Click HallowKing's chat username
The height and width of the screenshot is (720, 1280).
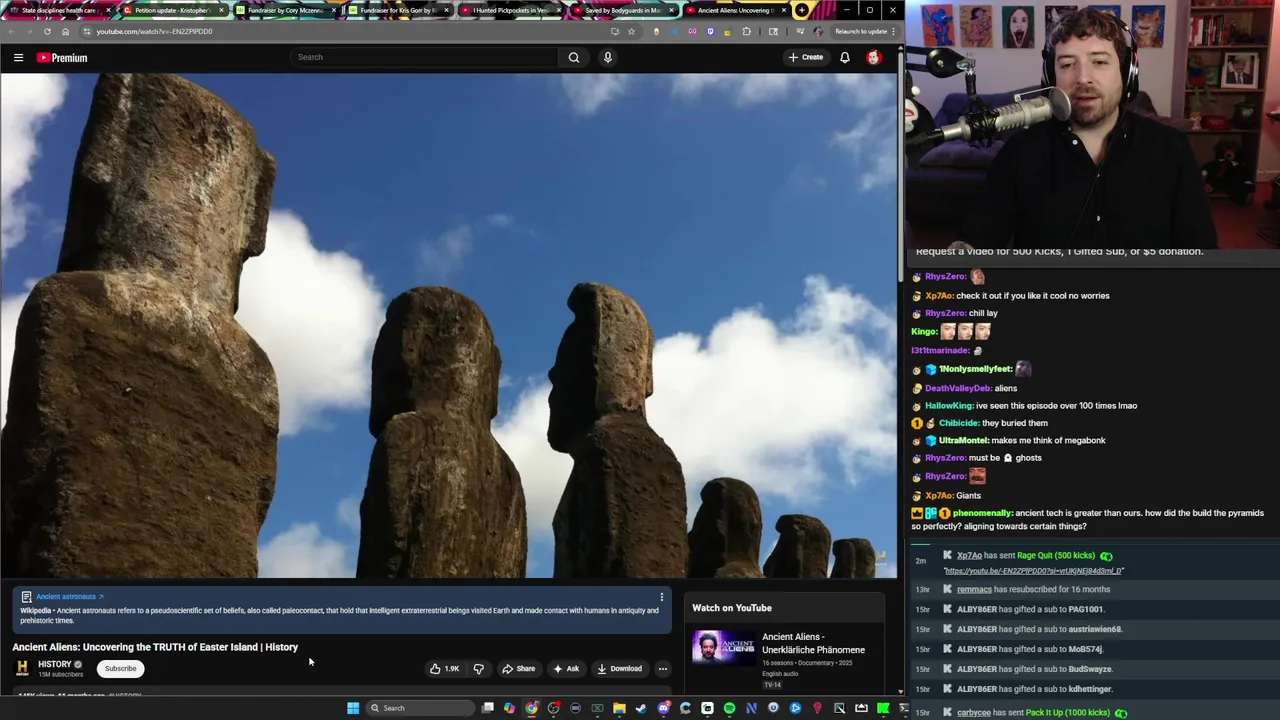point(949,406)
